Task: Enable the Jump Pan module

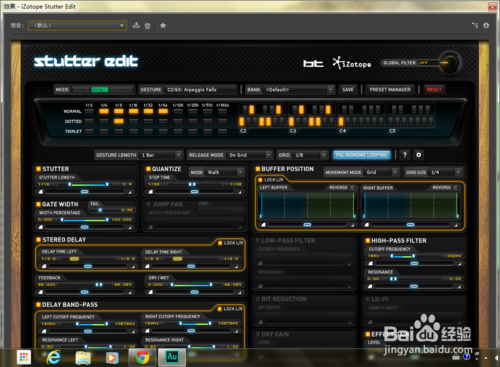Action: pos(148,204)
